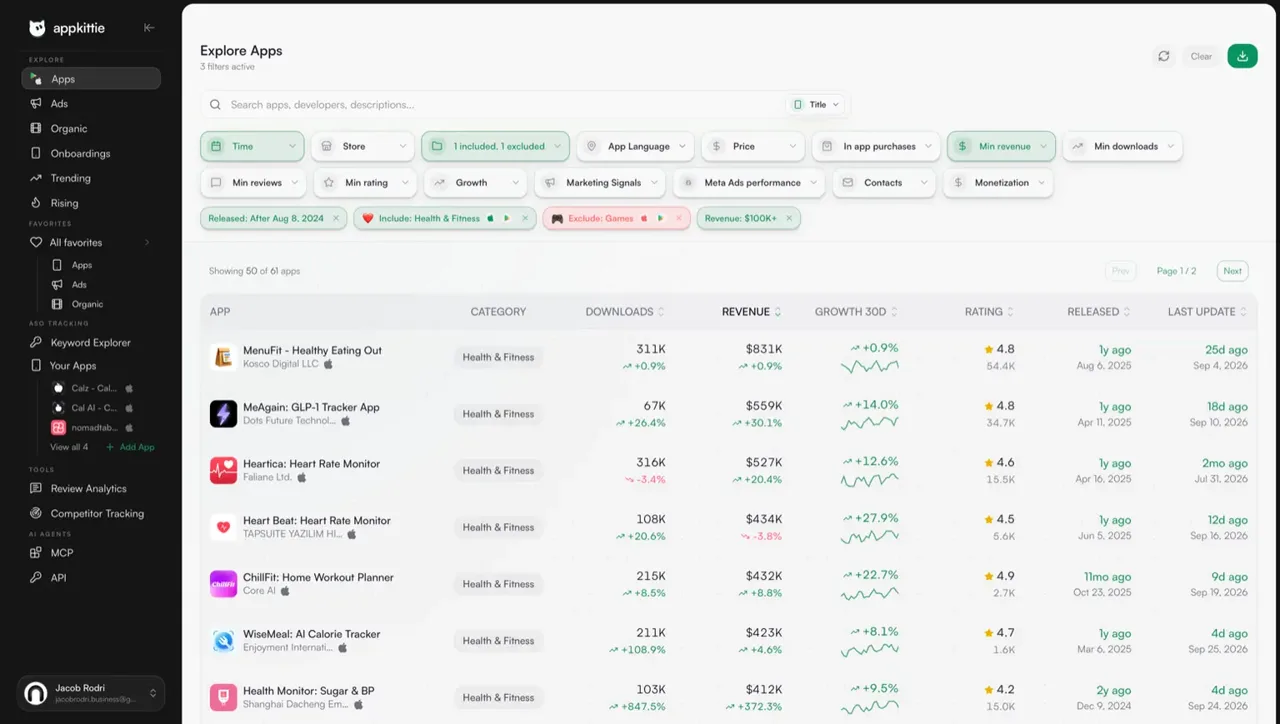Toggle Google Play on Exclude: Games chip
The height and width of the screenshot is (724, 1280).
[660, 218]
